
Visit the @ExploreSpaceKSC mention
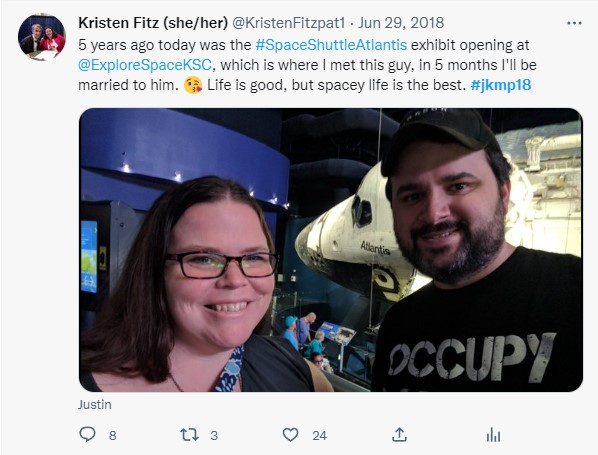pyautogui.click(x=145, y=65)
